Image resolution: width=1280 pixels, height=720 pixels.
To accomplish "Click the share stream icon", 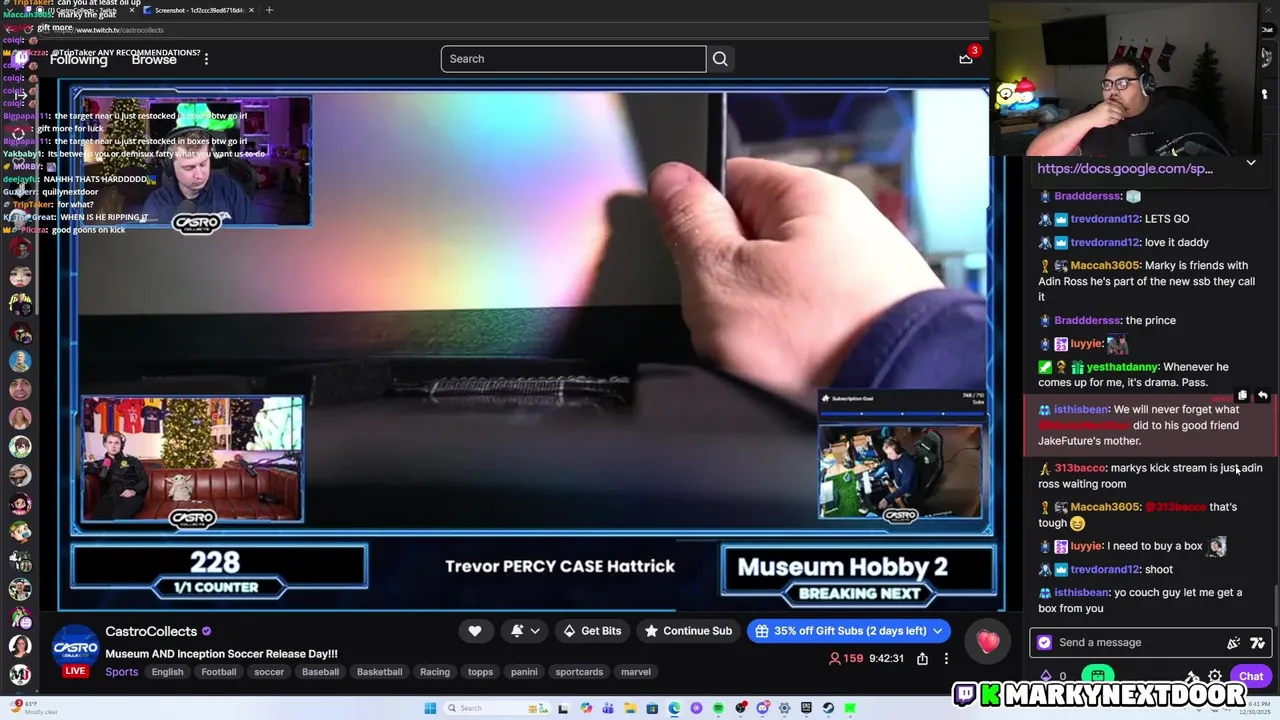I will click(922, 659).
